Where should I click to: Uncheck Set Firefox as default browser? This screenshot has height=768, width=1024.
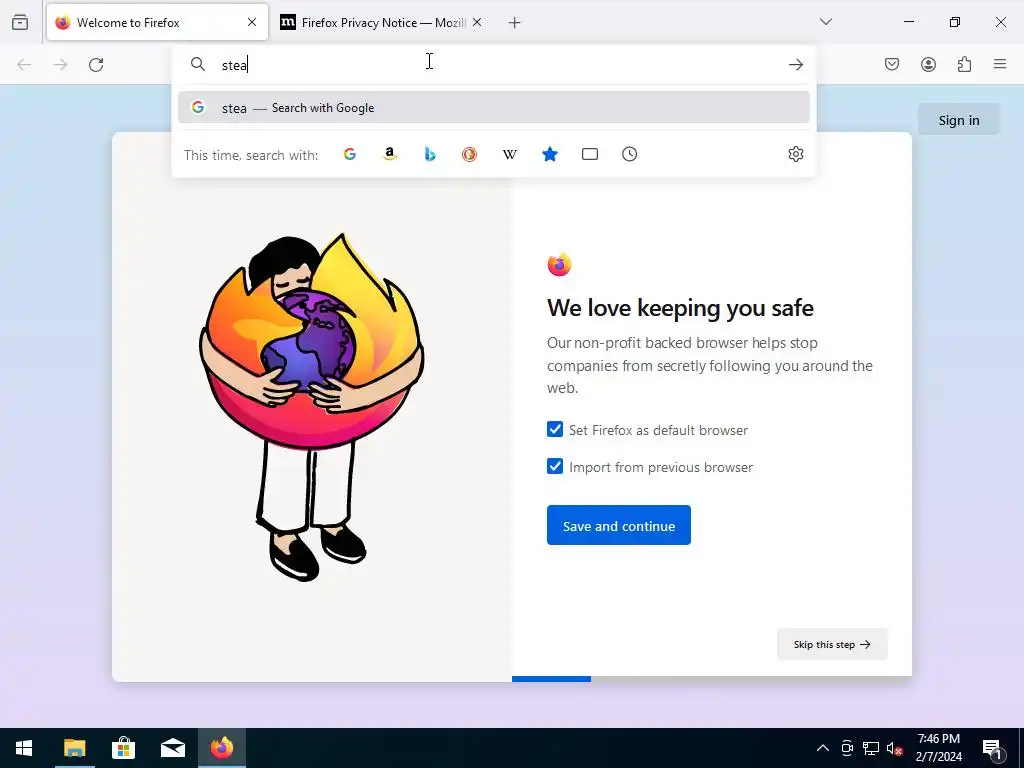tap(555, 429)
